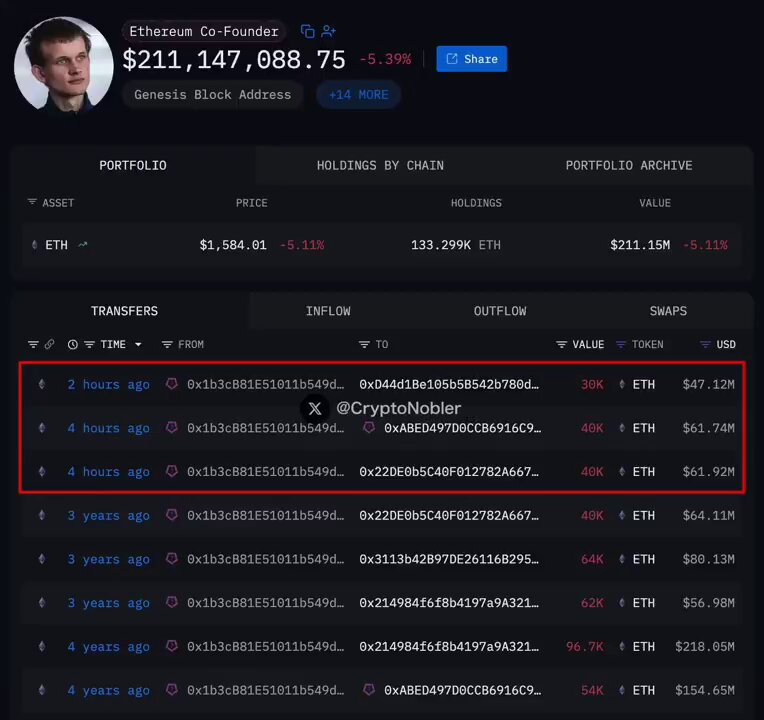Viewport: 764px width, 720px height.
Task: Click the clock icon next to TIME
Action: pyautogui.click(x=73, y=344)
